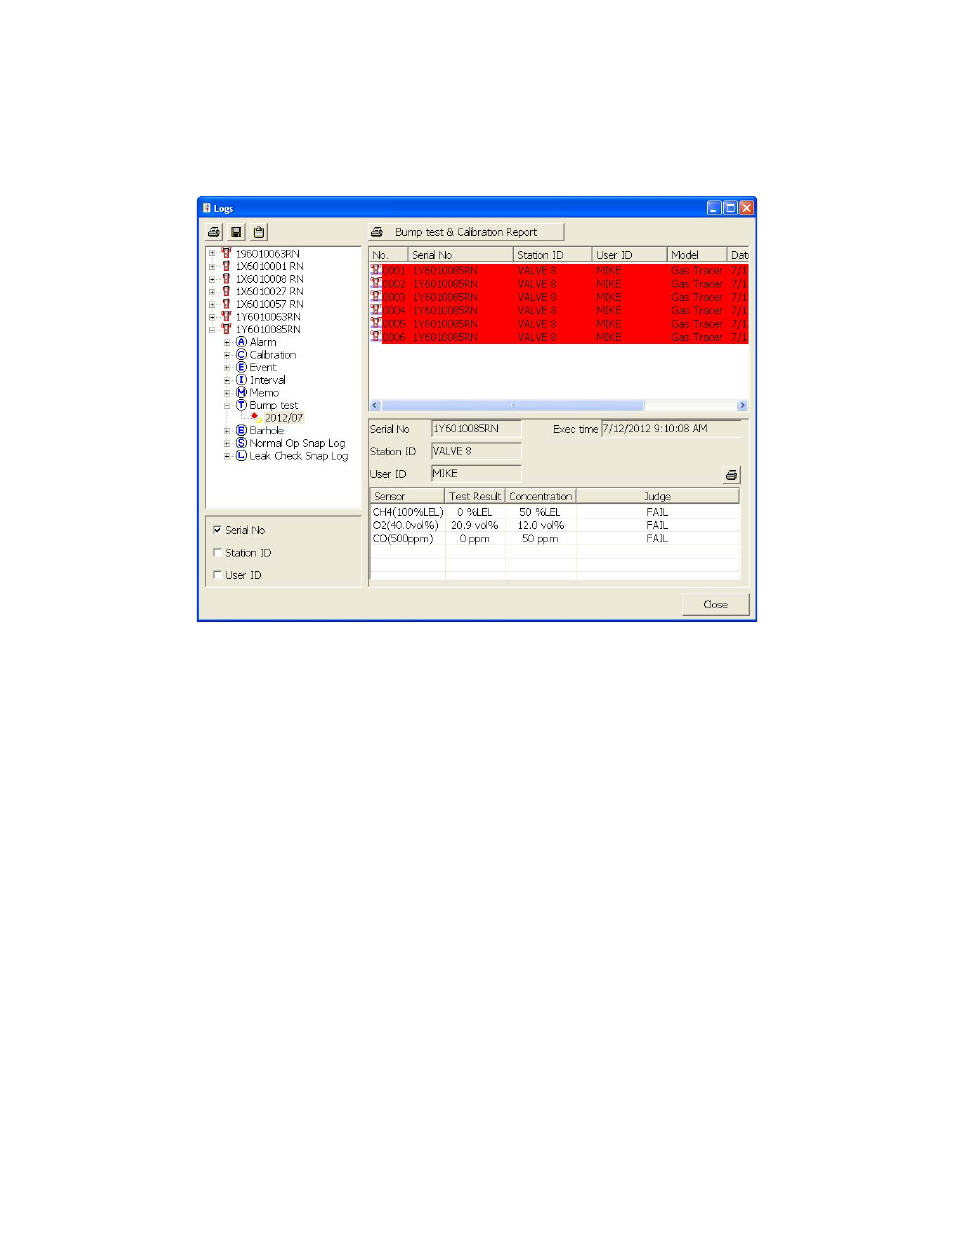Expand the 1X6010057 RN tree node

(212, 304)
